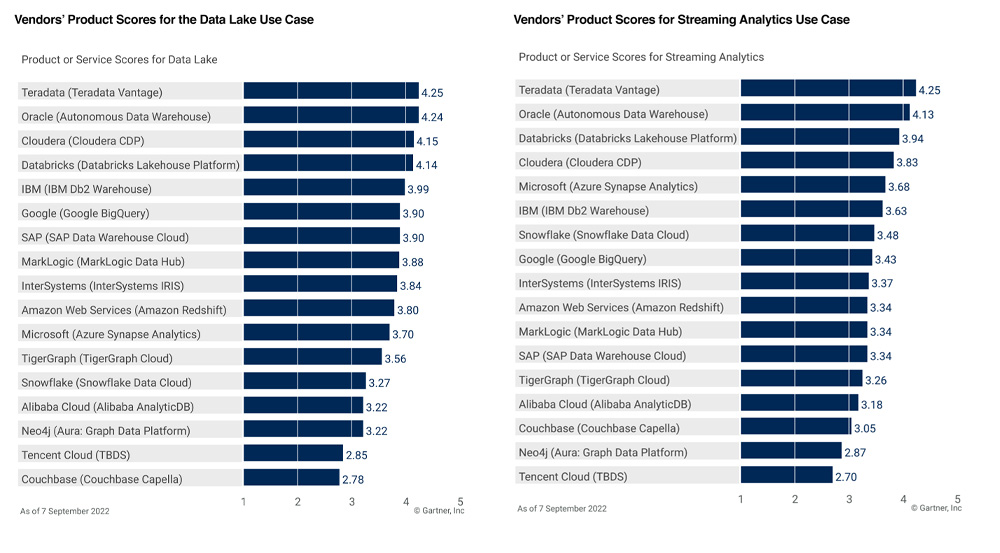Select the 4.24 score next to Oracle
Image resolution: width=1000 pixels, height=553 pixels.
point(432,117)
